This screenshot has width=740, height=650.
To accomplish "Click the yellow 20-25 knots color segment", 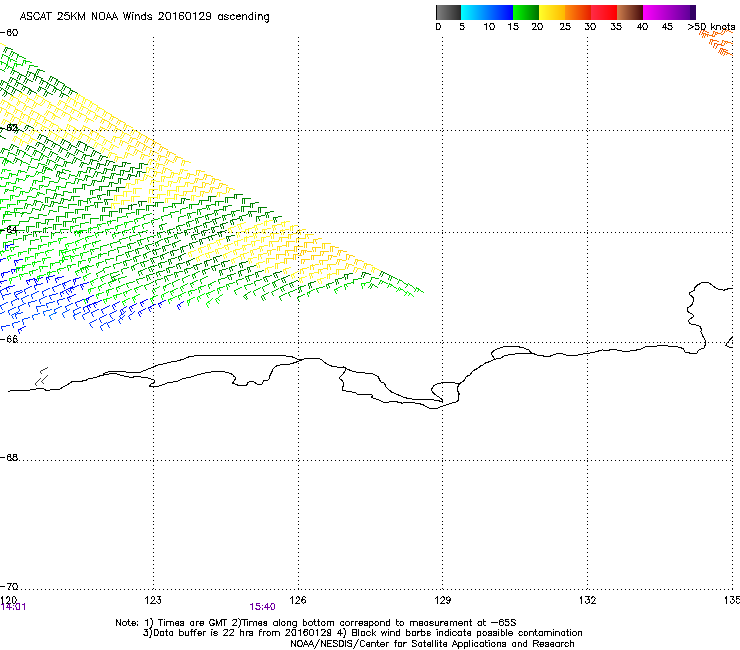I will click(x=552, y=12).
